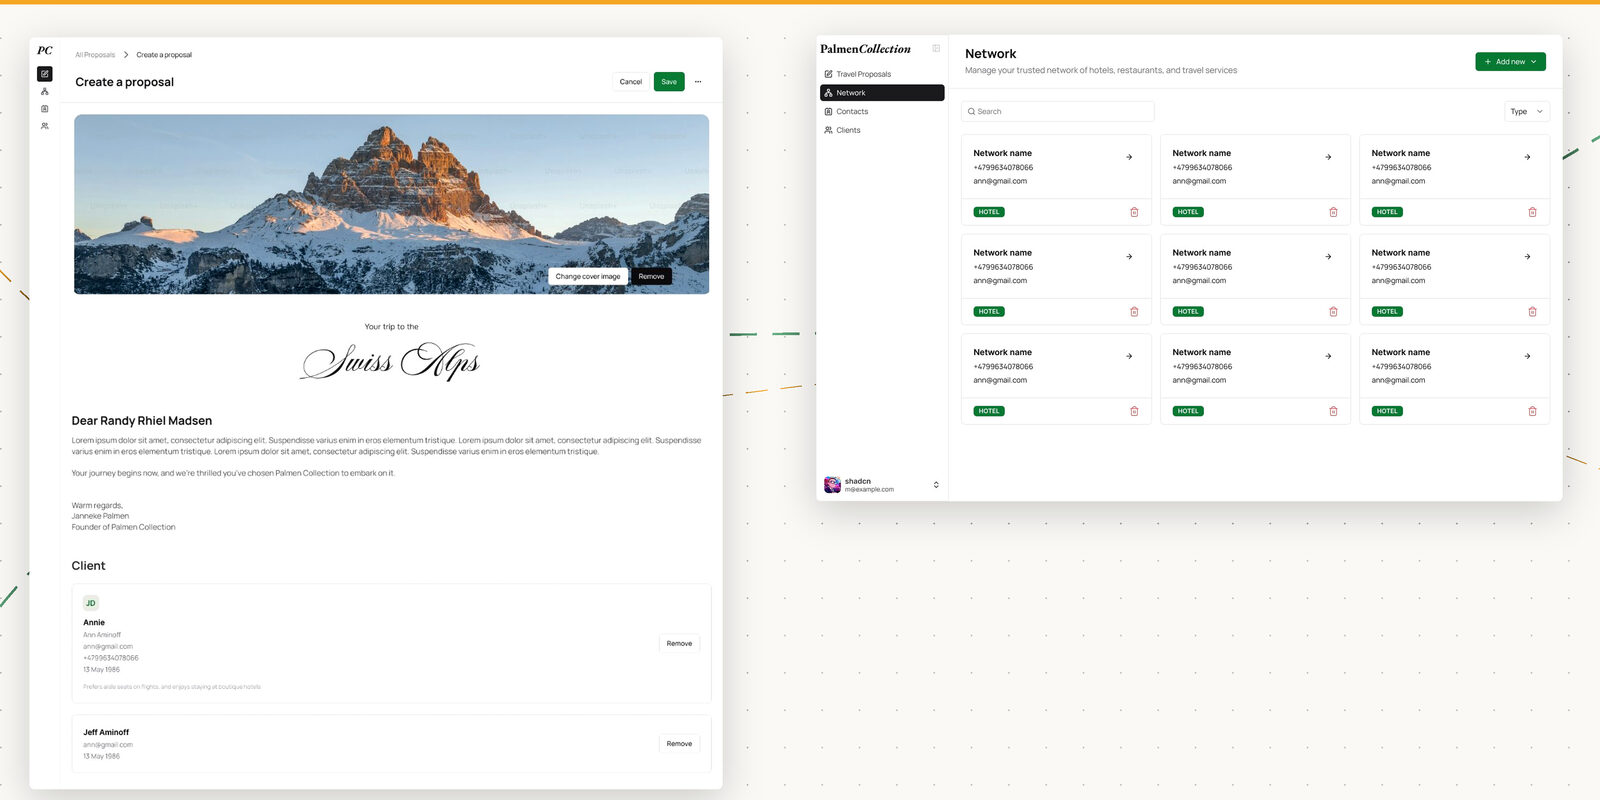The width and height of the screenshot is (1600, 800).
Task: Click Change cover image button
Action: [x=588, y=276]
